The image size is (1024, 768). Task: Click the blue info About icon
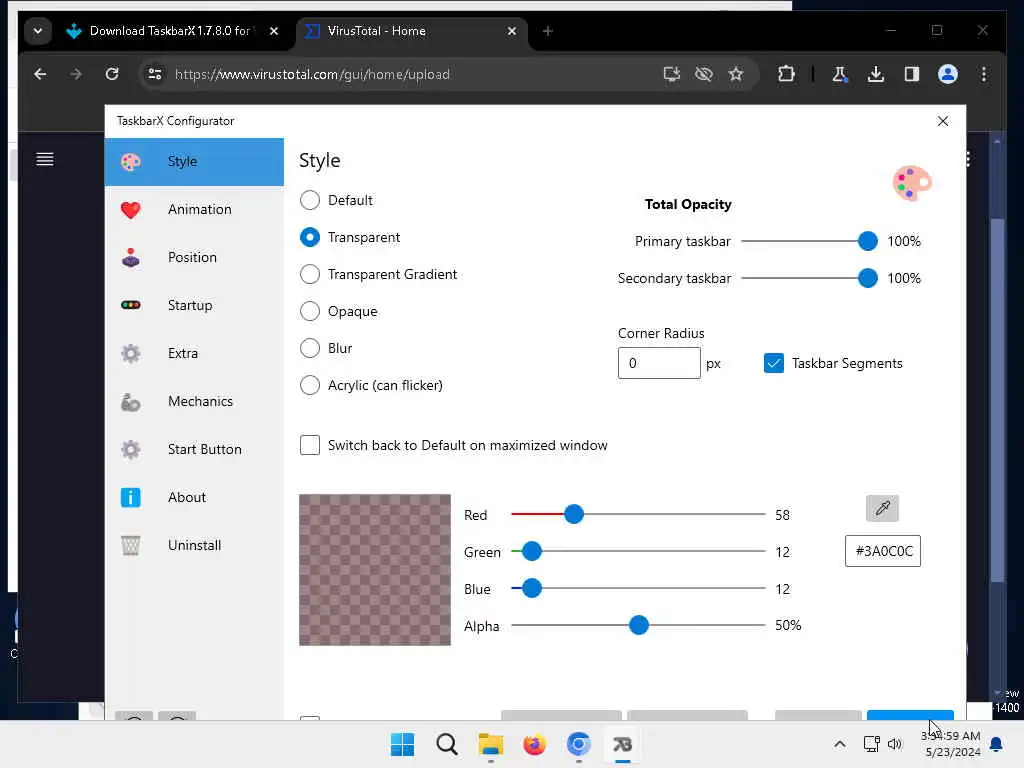(131, 498)
